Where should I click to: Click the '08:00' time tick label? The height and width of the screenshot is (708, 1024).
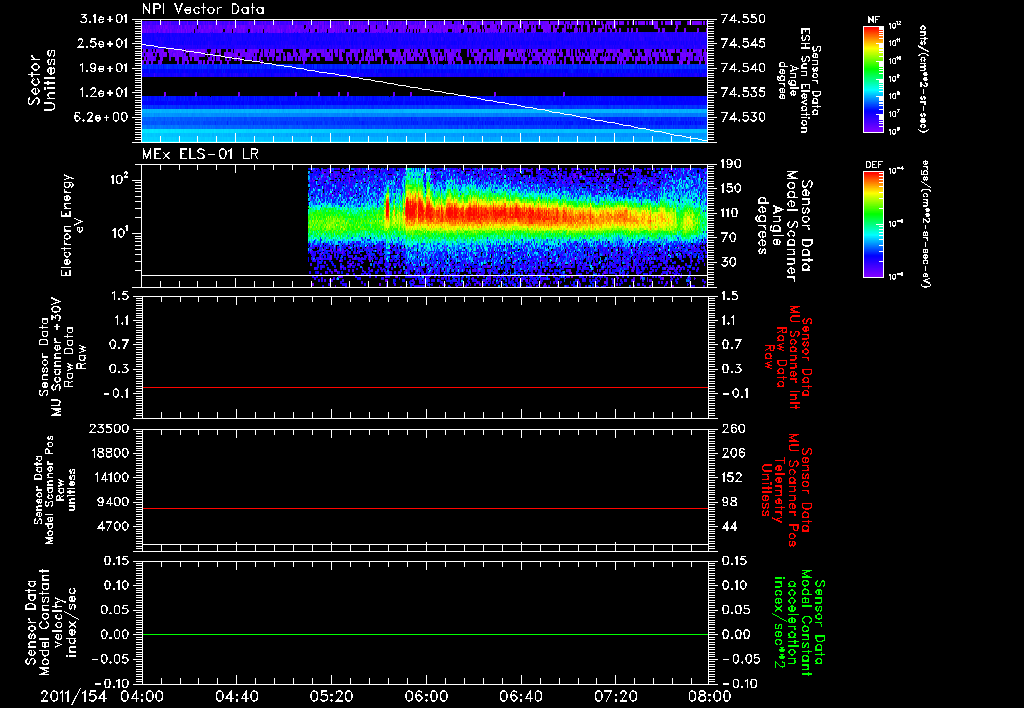click(710, 696)
